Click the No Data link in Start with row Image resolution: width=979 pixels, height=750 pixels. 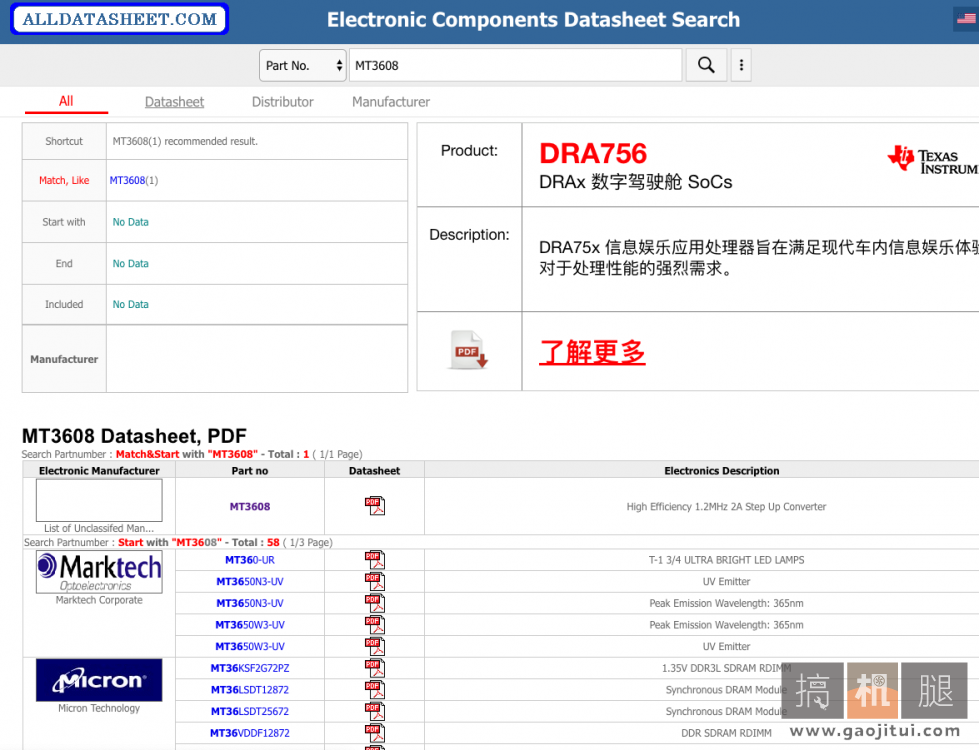[x=130, y=222]
